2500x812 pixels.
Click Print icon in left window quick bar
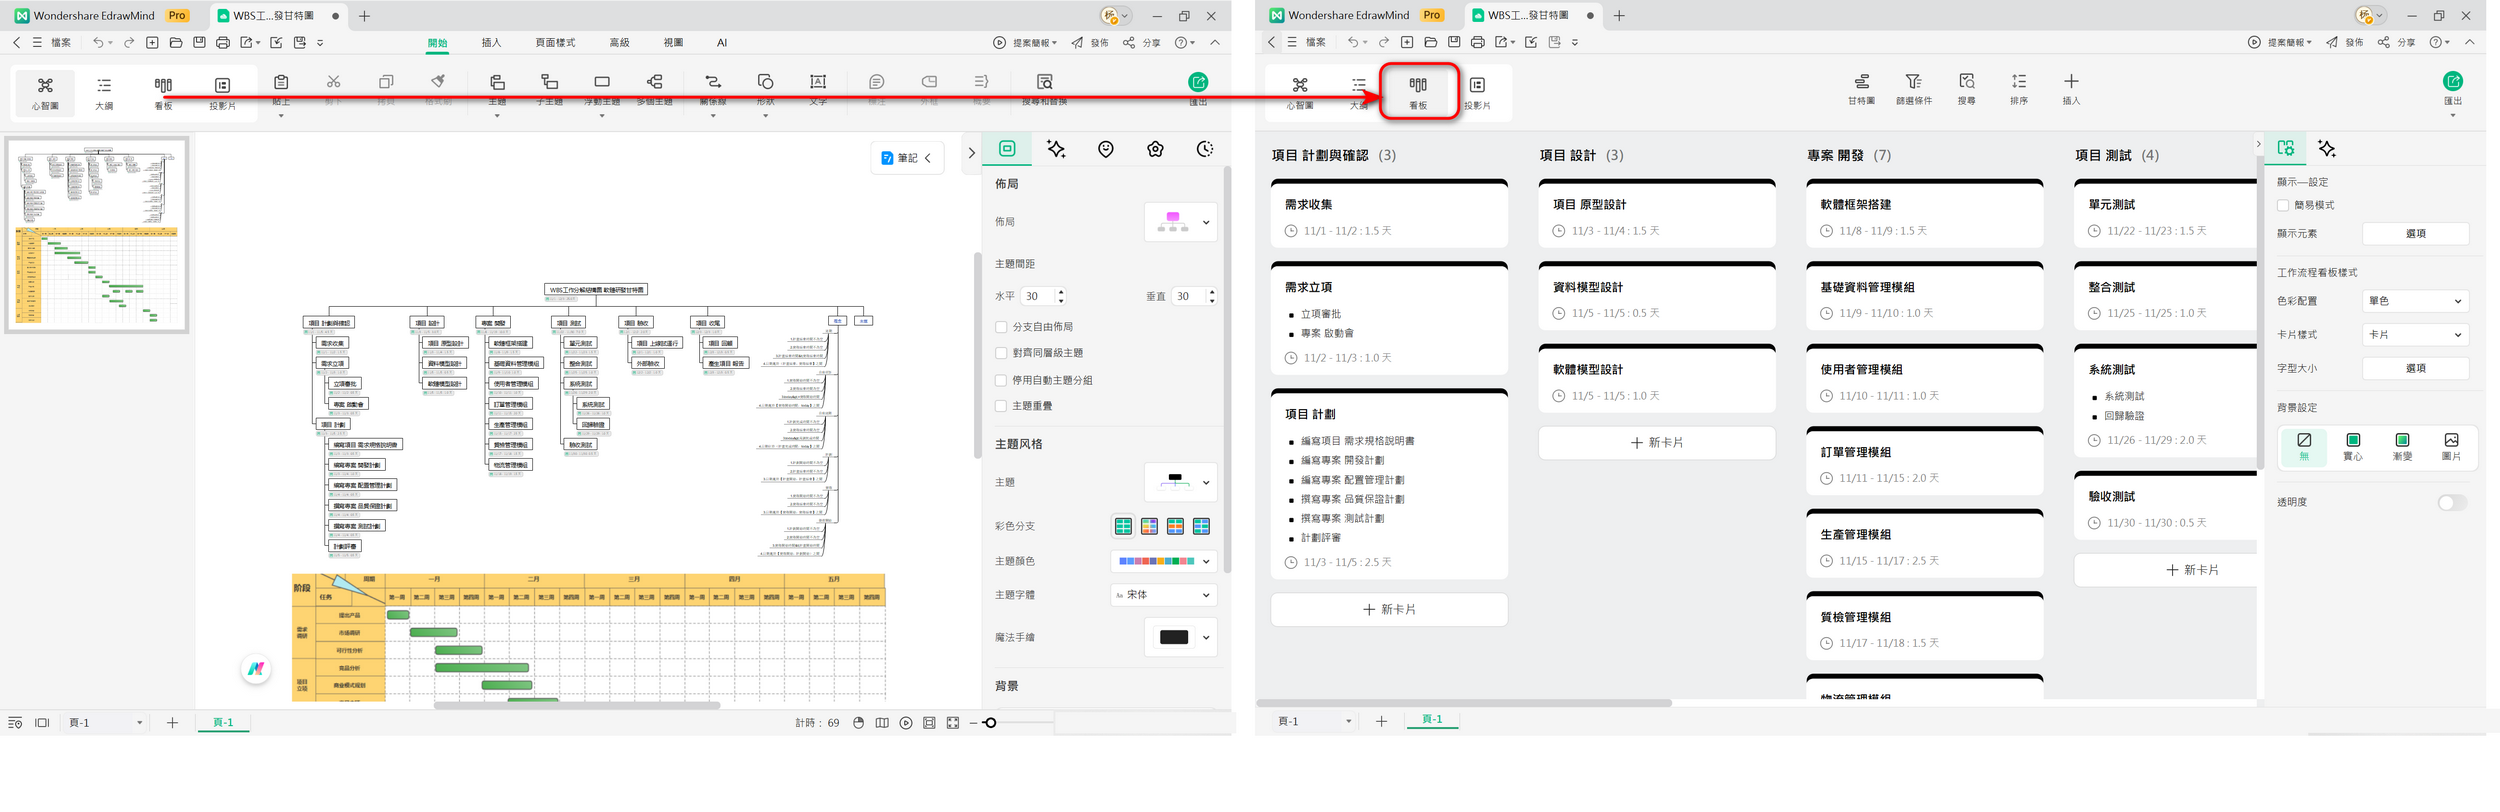[x=223, y=43]
